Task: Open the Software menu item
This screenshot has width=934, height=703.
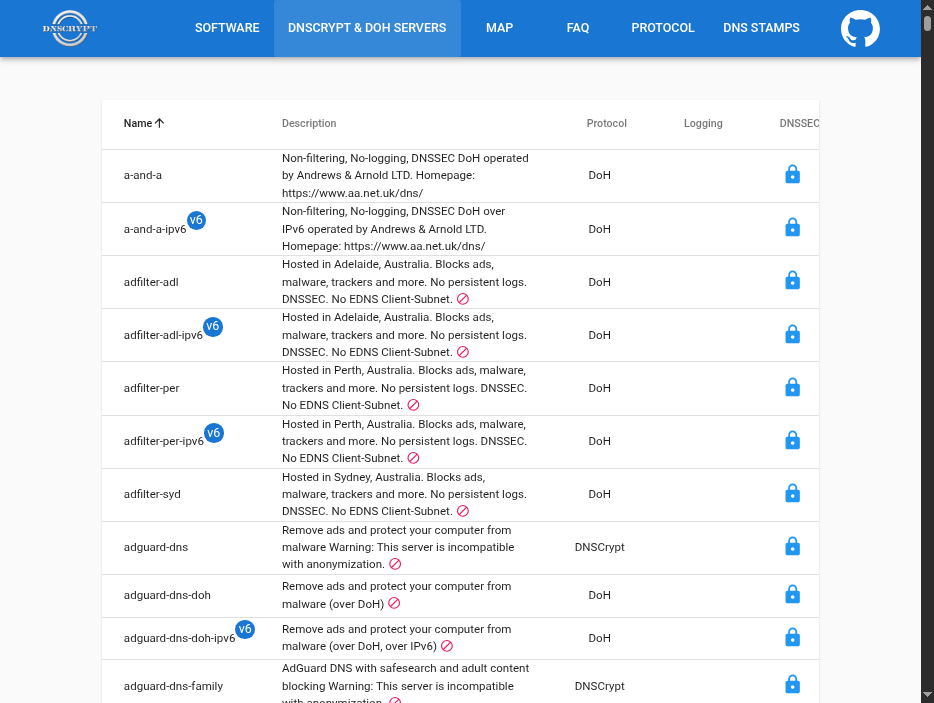Action: [227, 28]
